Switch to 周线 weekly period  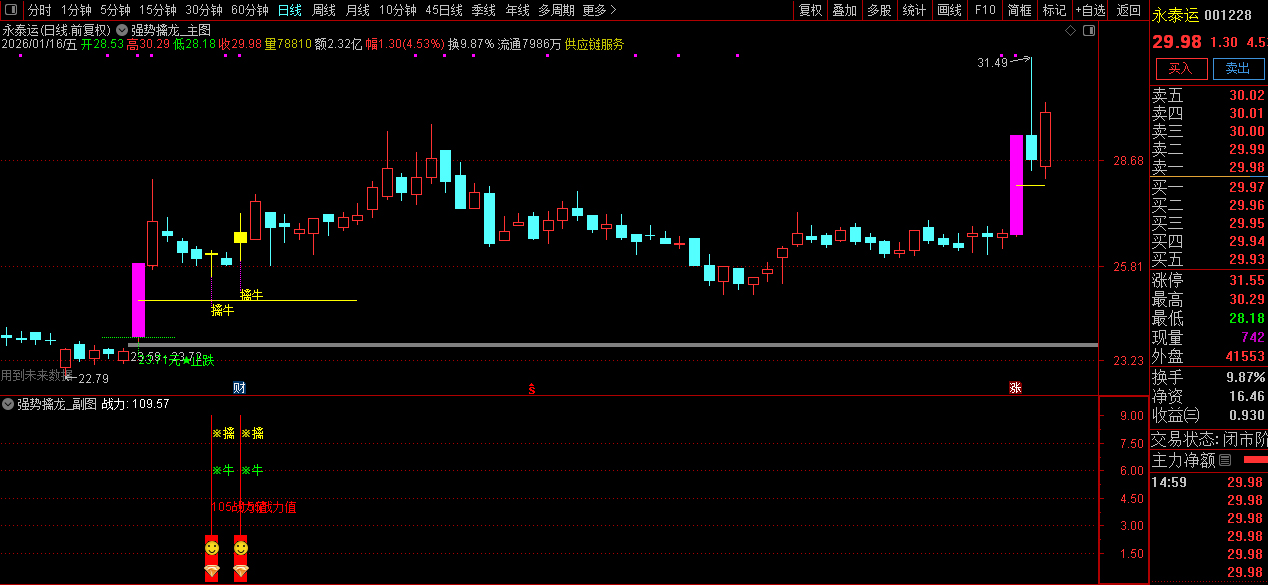pyautogui.click(x=323, y=10)
